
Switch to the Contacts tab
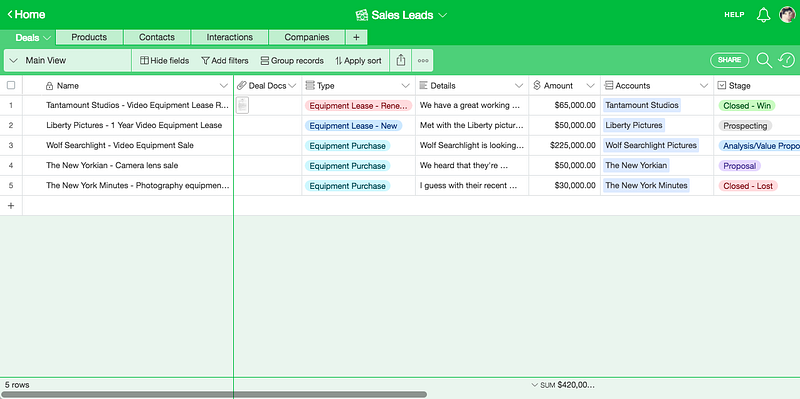(x=157, y=37)
